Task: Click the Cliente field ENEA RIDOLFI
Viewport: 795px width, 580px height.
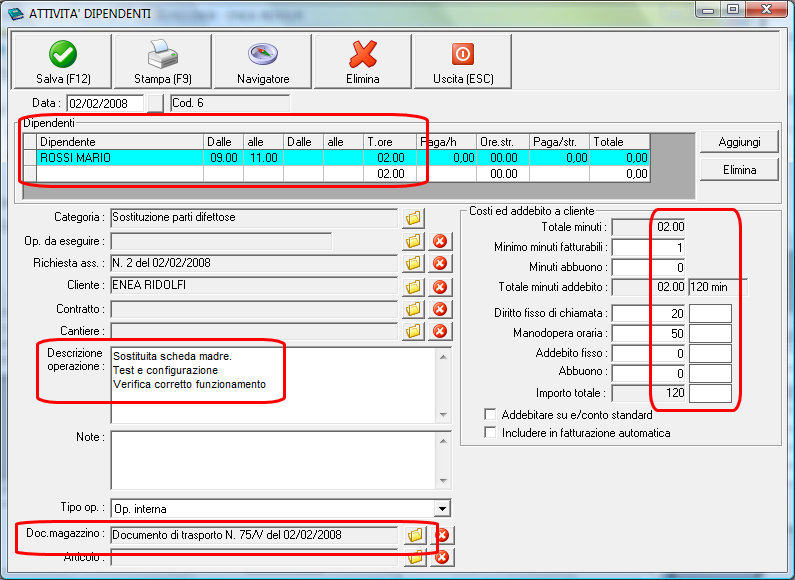Action: point(254,285)
